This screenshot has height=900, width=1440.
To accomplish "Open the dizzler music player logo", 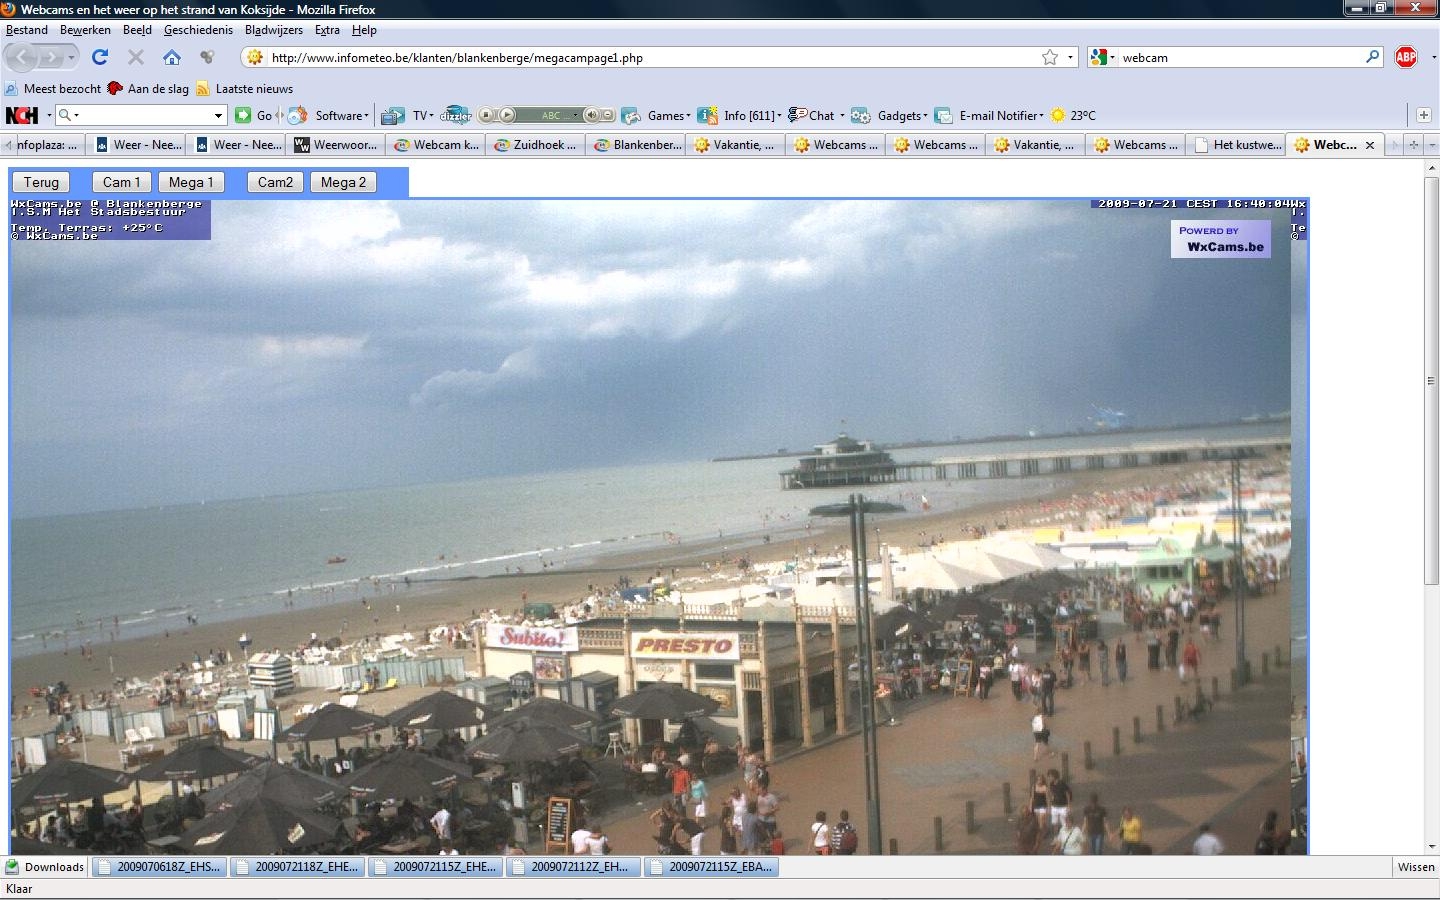I will coord(455,115).
